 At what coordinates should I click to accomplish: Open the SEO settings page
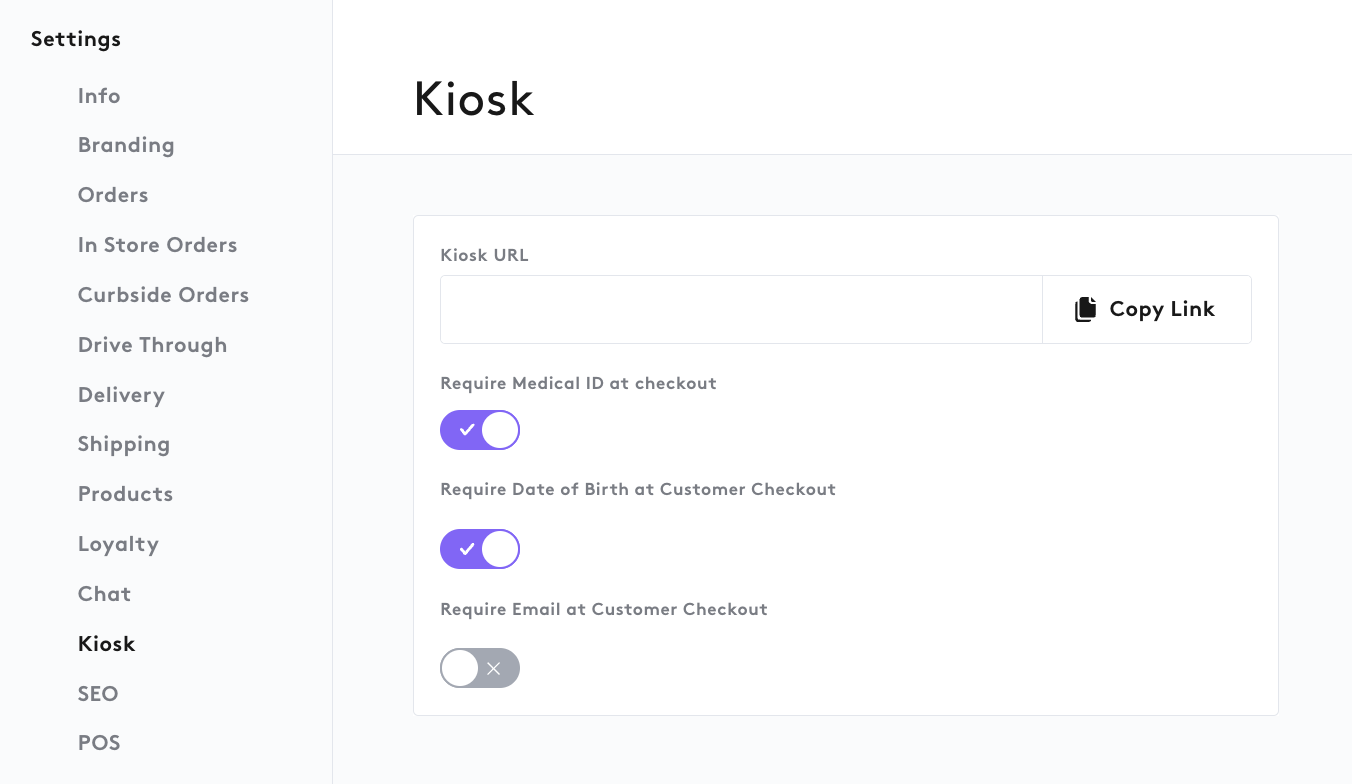98,694
